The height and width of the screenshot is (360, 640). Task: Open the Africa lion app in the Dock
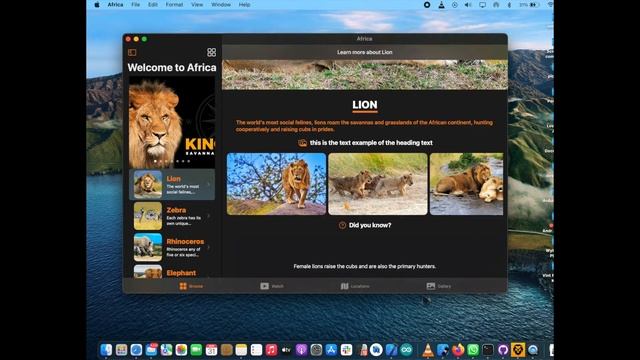(x=518, y=350)
